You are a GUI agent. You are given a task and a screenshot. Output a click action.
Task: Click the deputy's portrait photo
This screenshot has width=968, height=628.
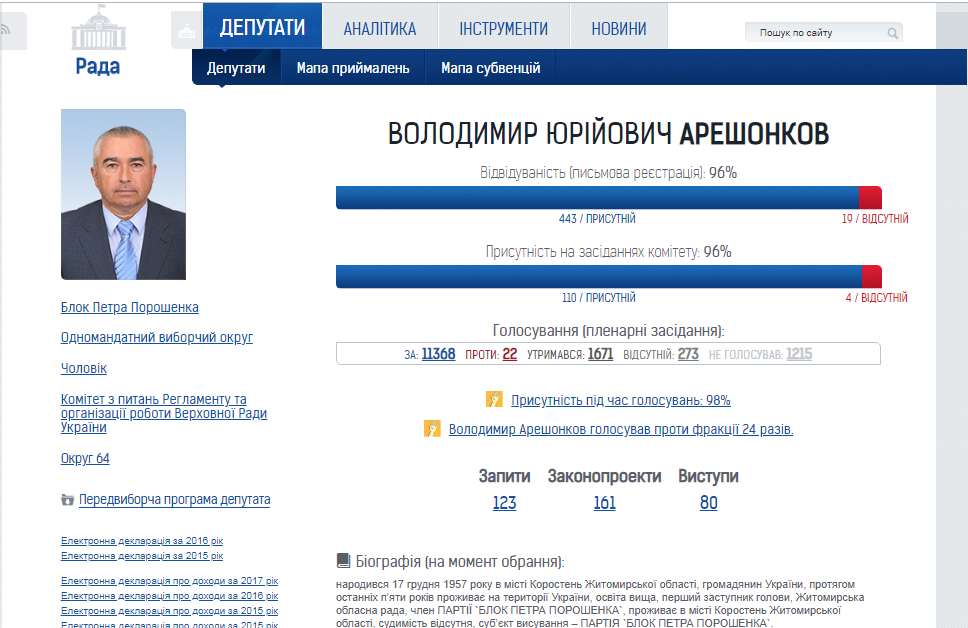click(123, 194)
